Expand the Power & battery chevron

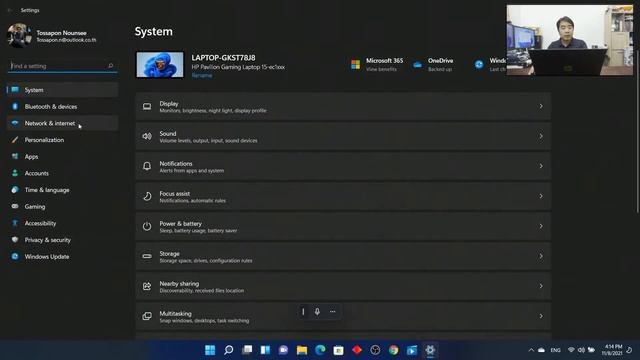[x=541, y=226]
